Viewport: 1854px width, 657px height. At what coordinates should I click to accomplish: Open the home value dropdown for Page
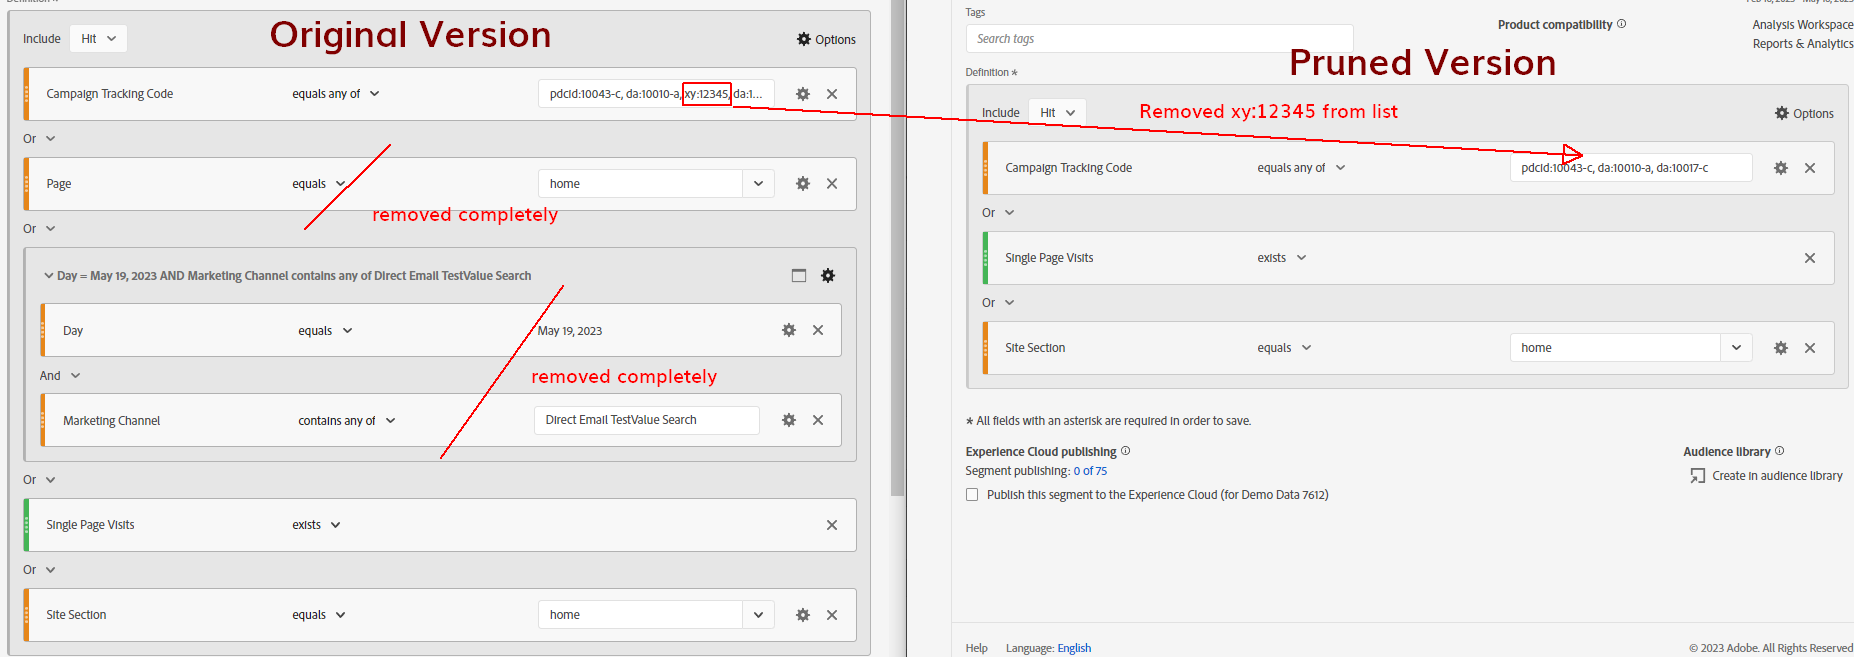(758, 184)
